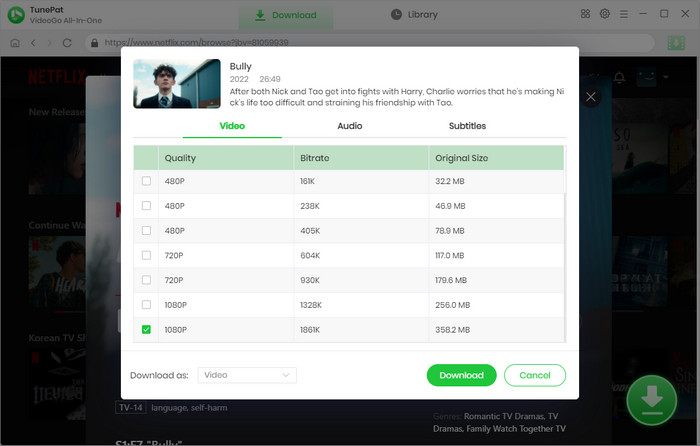Reload the page with refresh icon
The height and width of the screenshot is (446, 700).
pyautogui.click(x=67, y=43)
